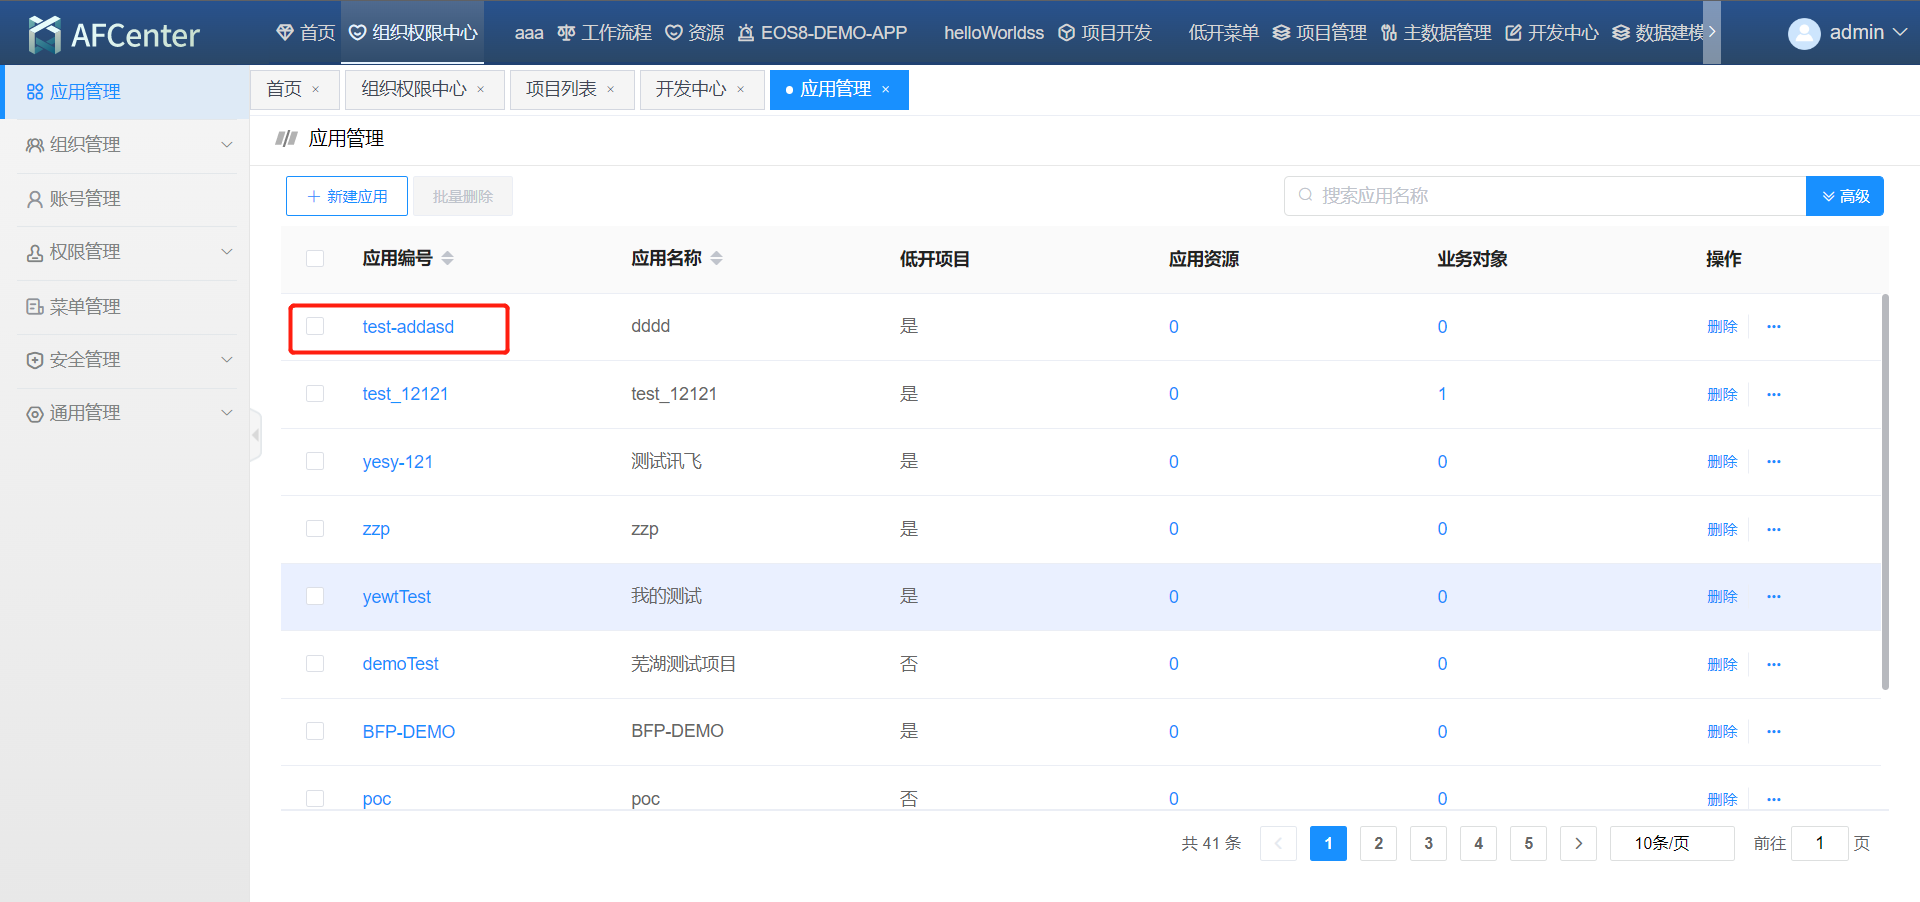Click the 新建应用 button
Screen dimensions: 1920x902
click(346, 196)
